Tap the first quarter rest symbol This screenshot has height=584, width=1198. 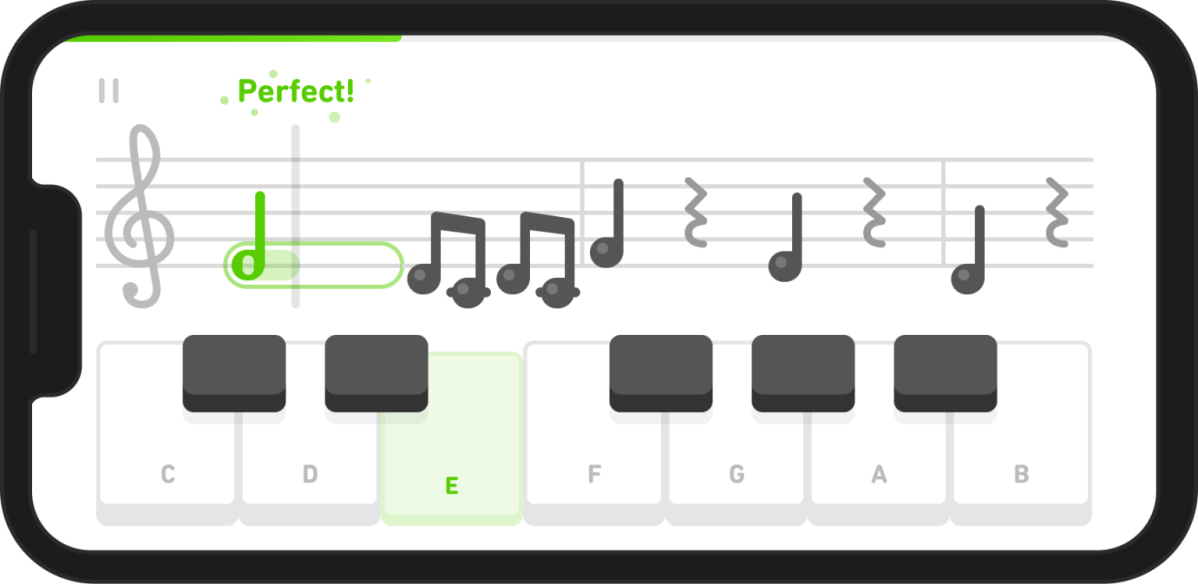click(695, 213)
